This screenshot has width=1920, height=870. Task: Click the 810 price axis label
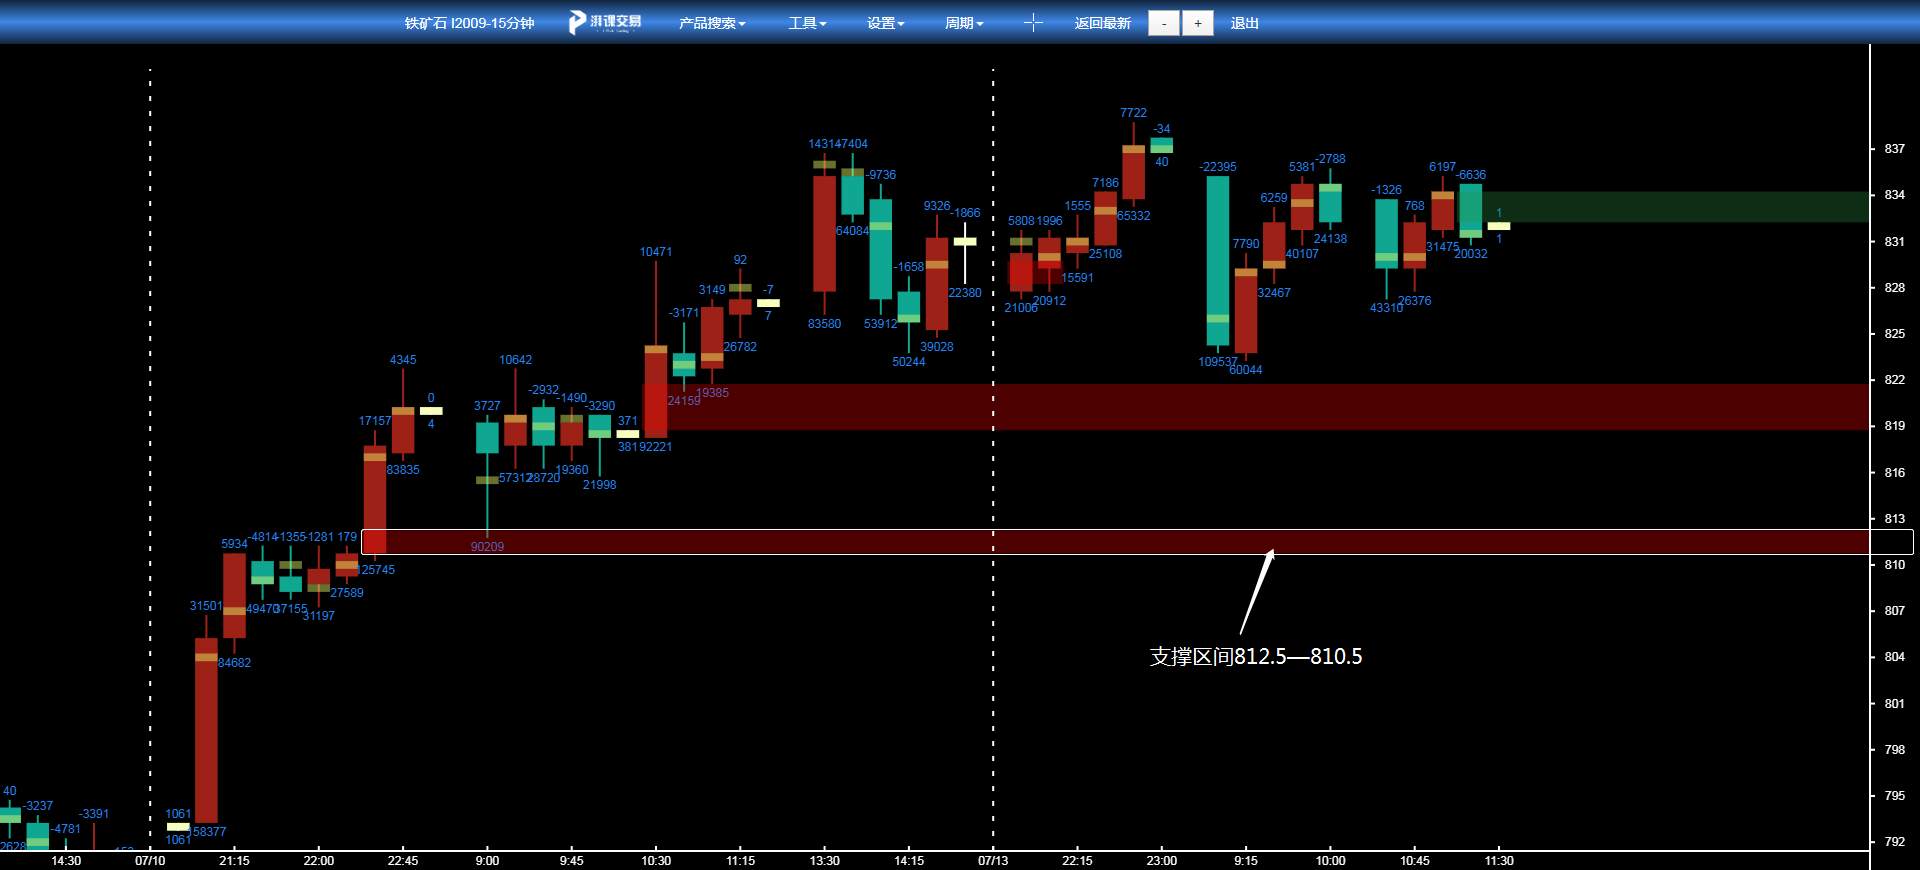1894,565
